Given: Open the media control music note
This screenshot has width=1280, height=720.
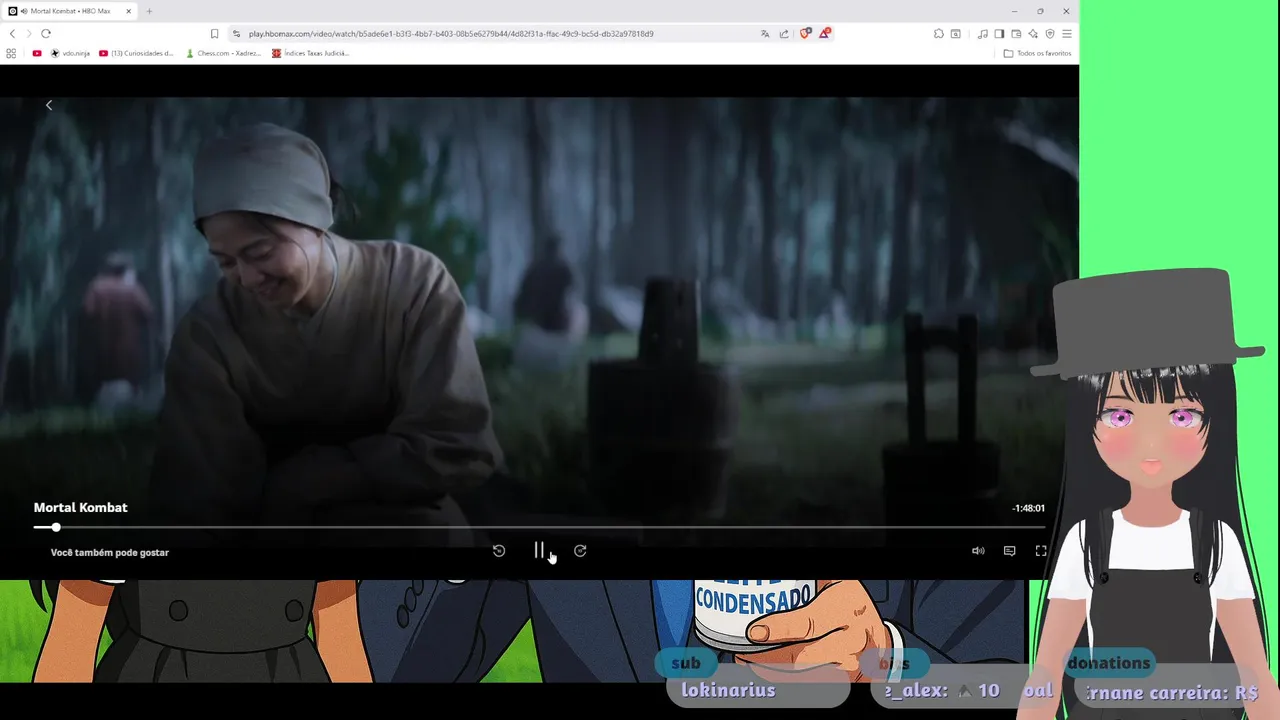Looking at the screenshot, I should tap(983, 33).
